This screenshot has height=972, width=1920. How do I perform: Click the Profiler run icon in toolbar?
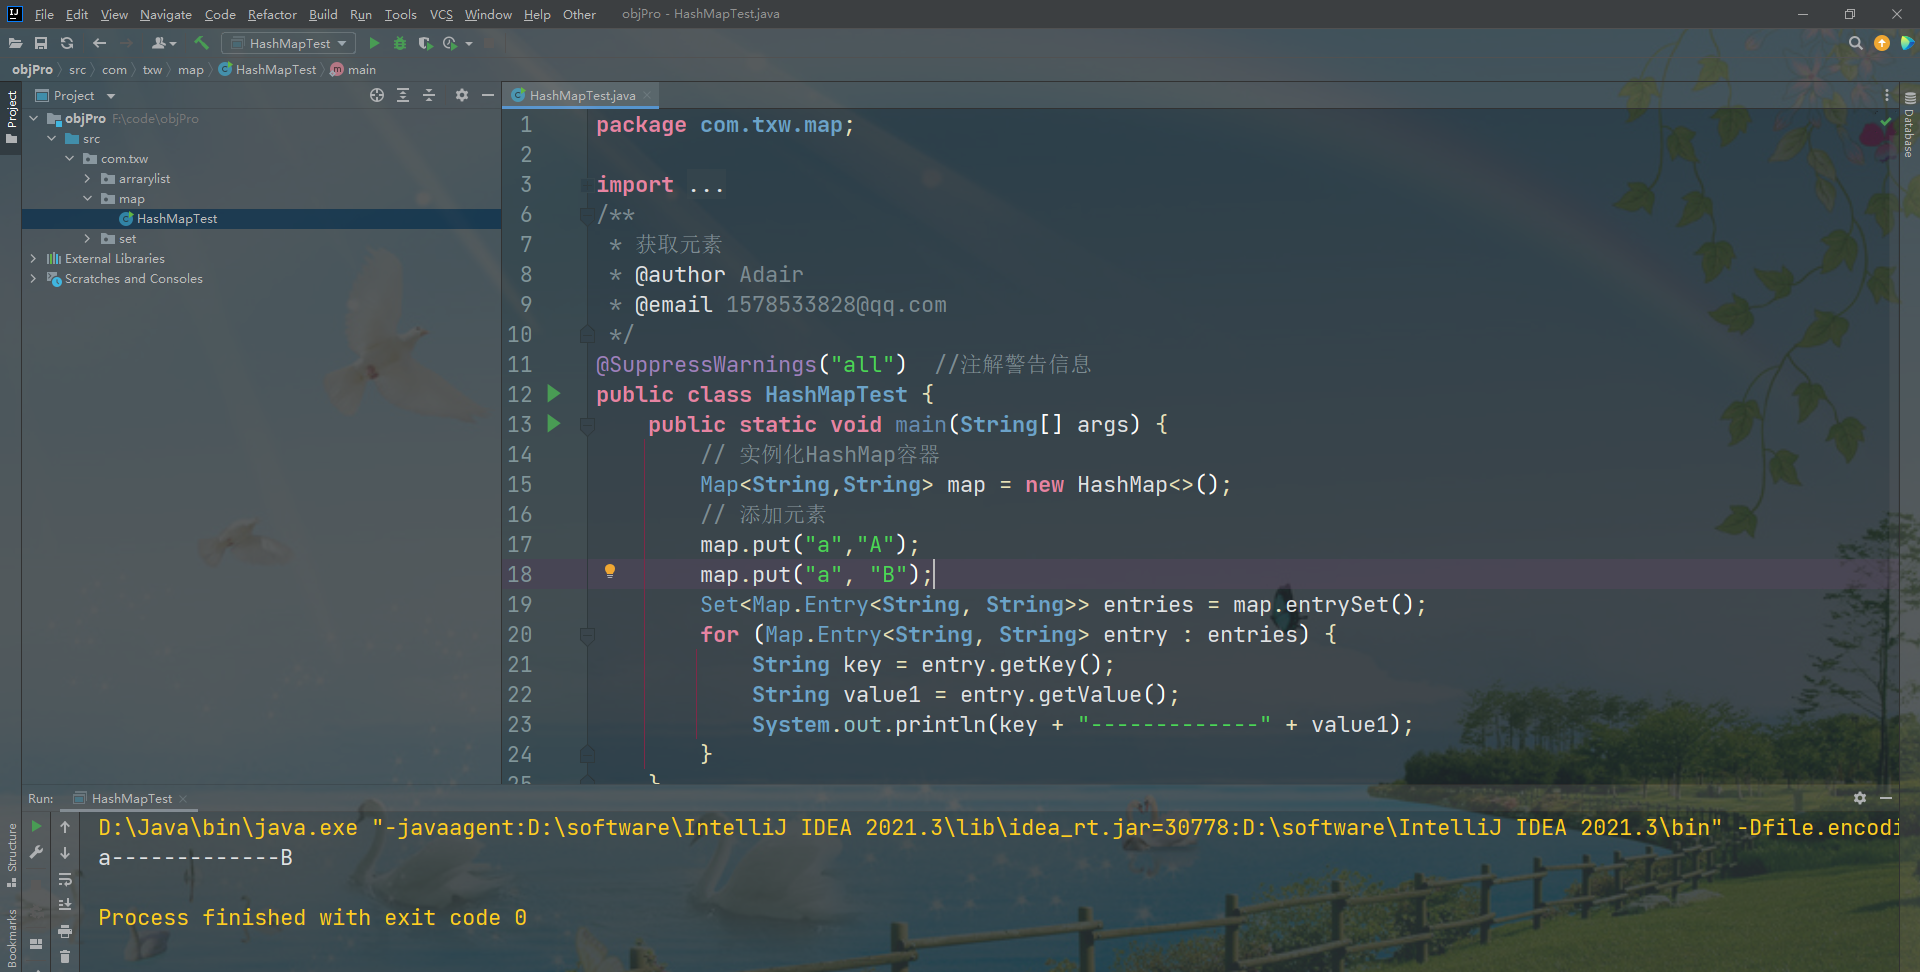451,43
